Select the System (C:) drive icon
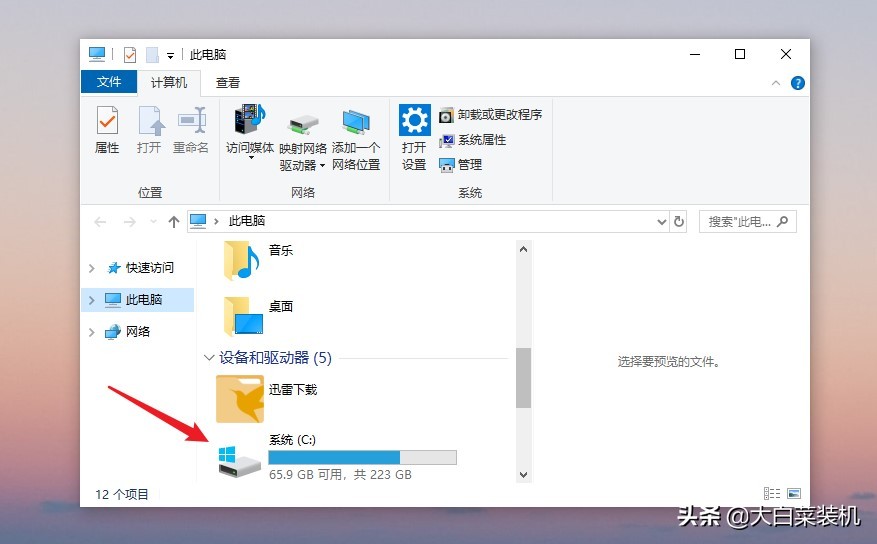The image size is (877, 544). pos(239,462)
